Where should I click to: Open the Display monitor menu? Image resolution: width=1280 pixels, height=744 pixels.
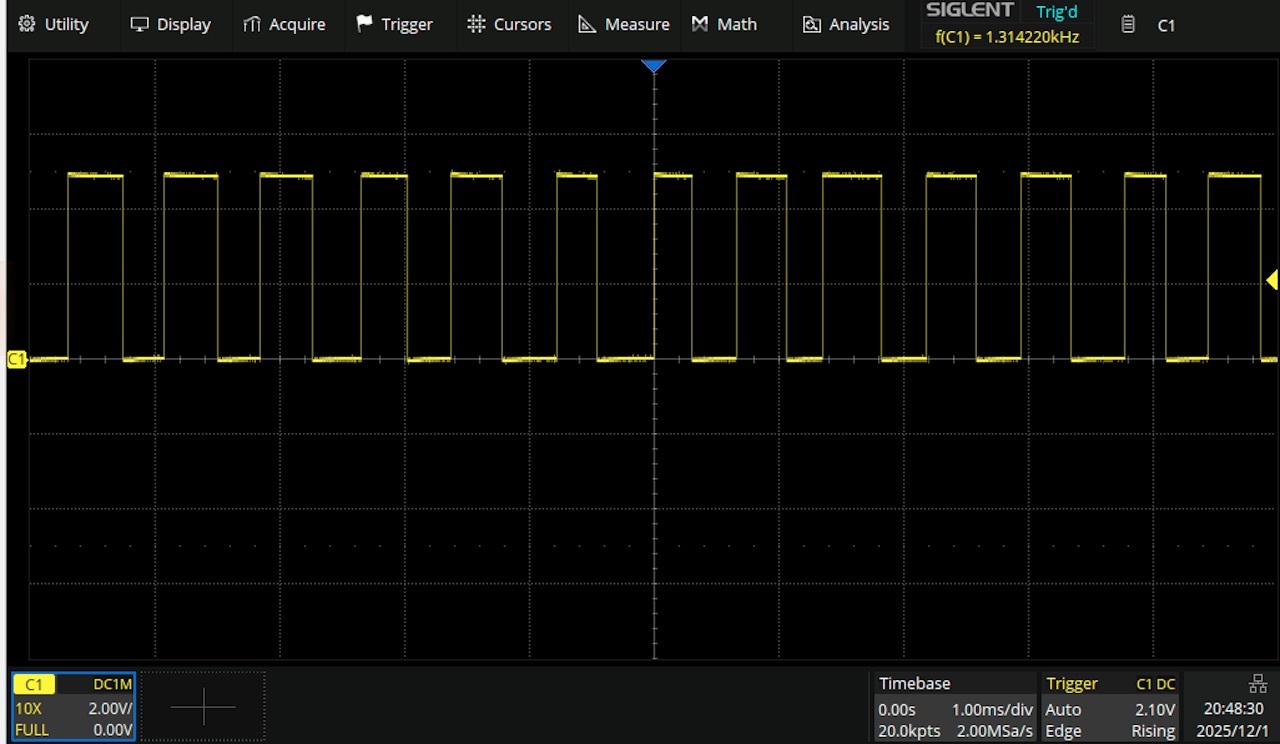coord(140,24)
